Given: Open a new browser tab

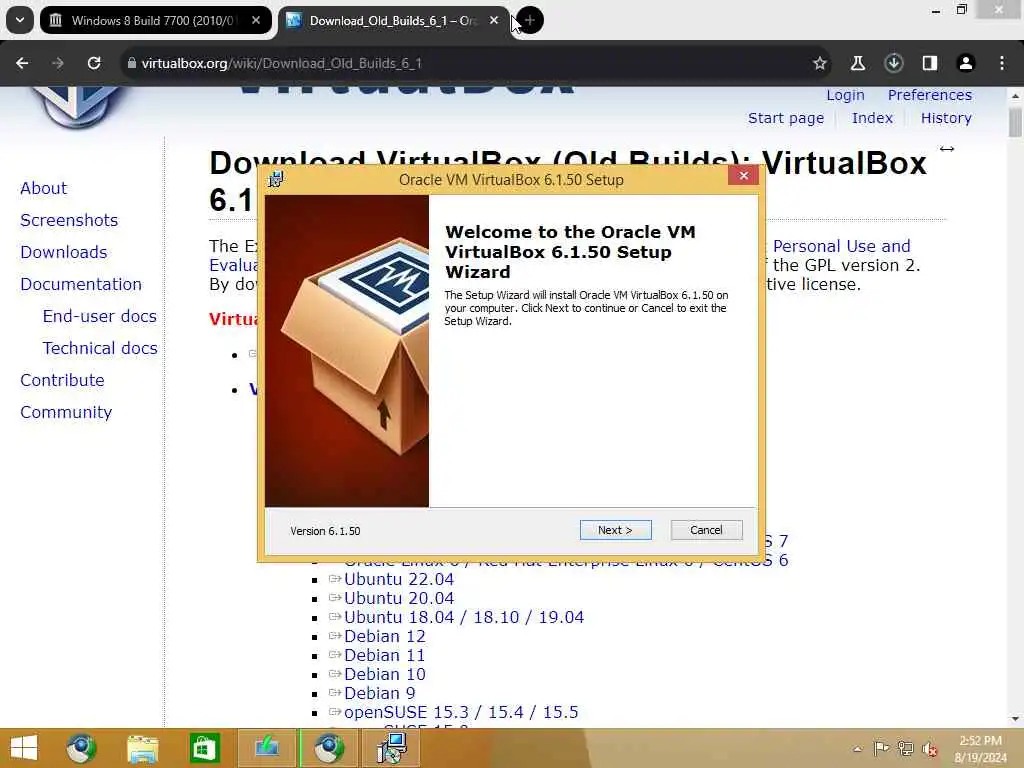Looking at the screenshot, I should tap(530, 20).
